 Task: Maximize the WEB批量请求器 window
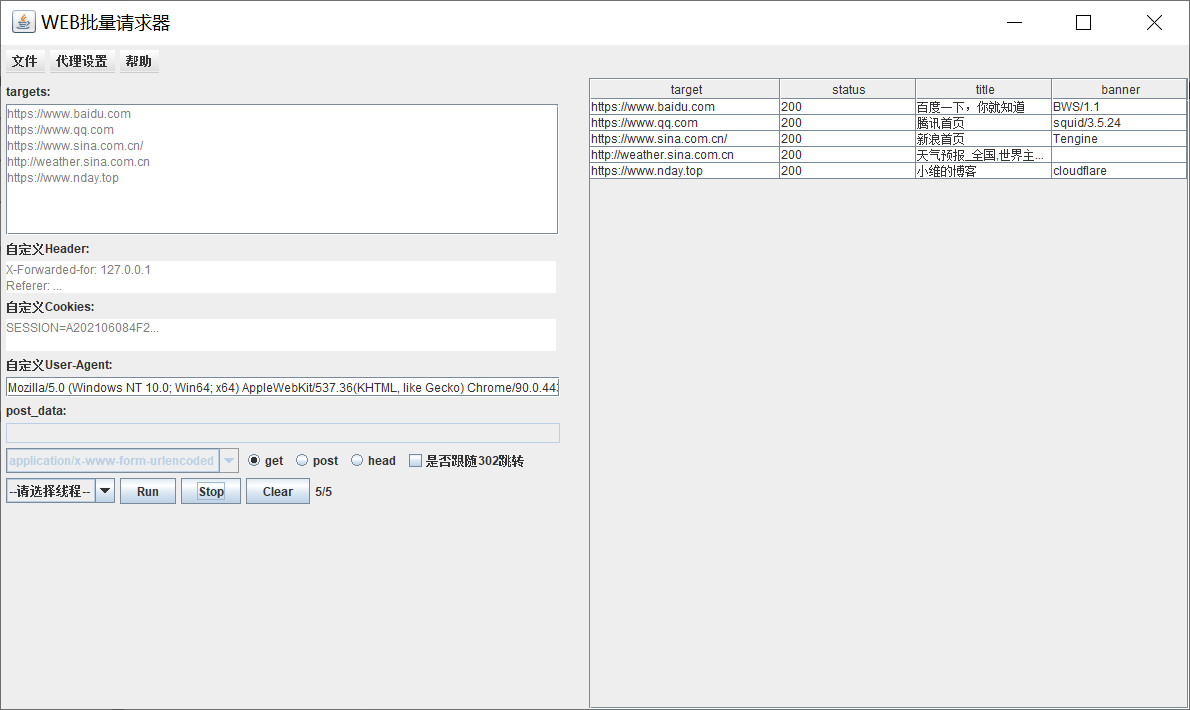pos(1084,23)
